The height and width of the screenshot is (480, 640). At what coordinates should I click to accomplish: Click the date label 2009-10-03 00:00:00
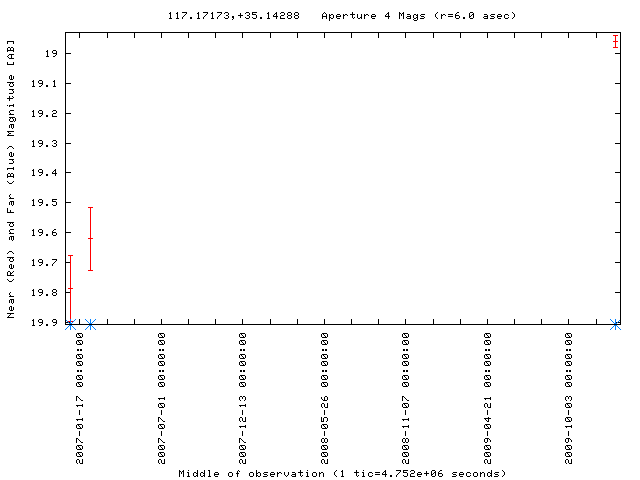(x=569, y=398)
